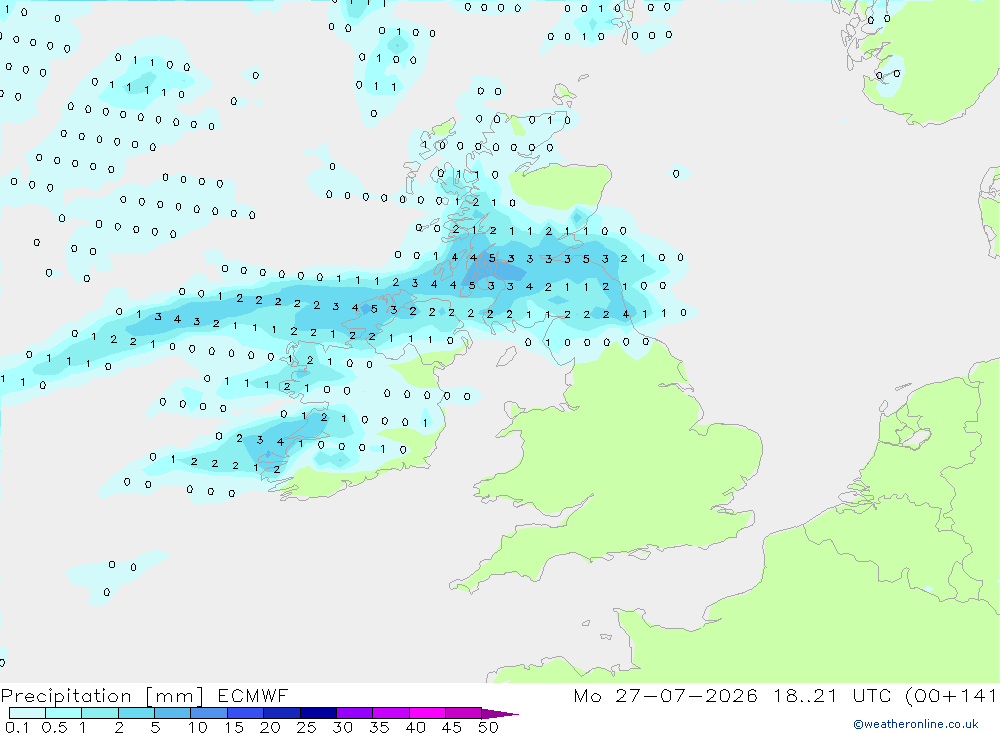This screenshot has width=1000, height=733.
Task: Pick the legend swatch between 20 and 25
Action: pyautogui.click(x=281, y=713)
